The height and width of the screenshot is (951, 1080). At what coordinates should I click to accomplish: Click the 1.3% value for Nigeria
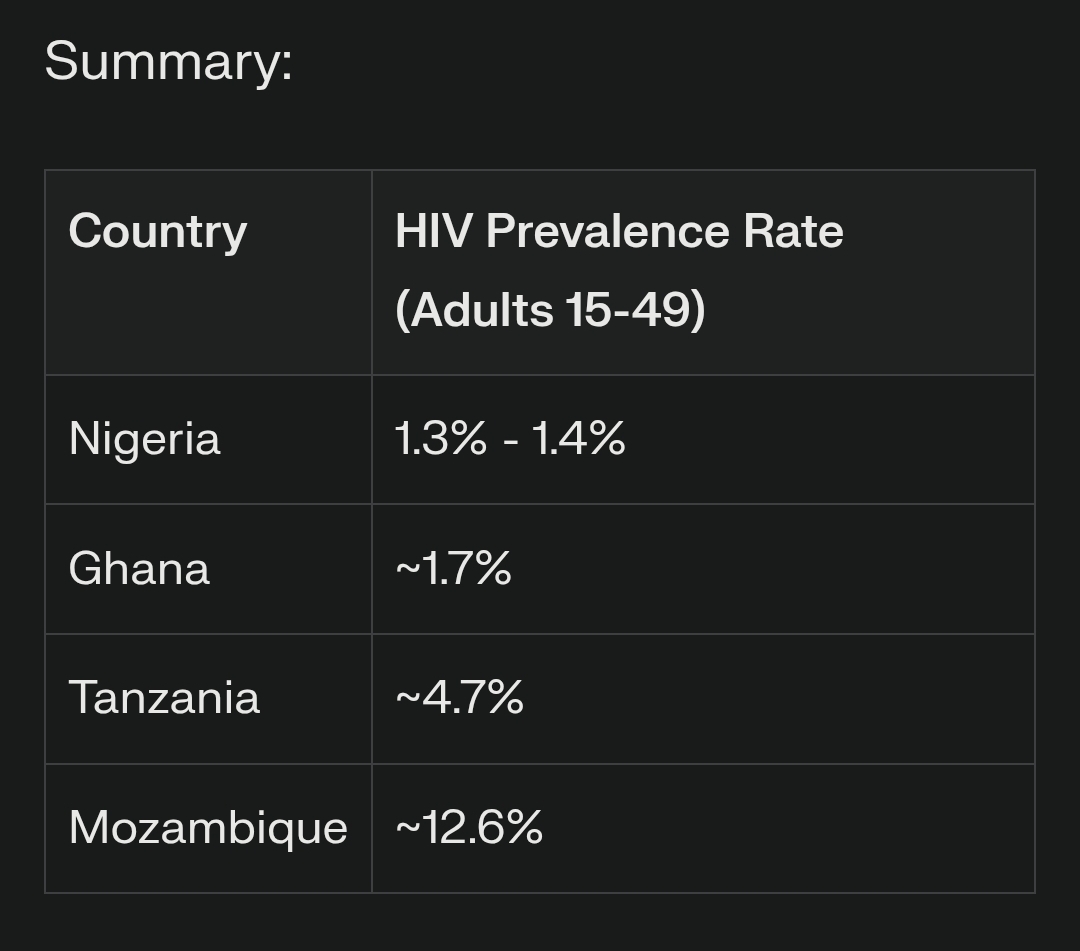(x=441, y=439)
